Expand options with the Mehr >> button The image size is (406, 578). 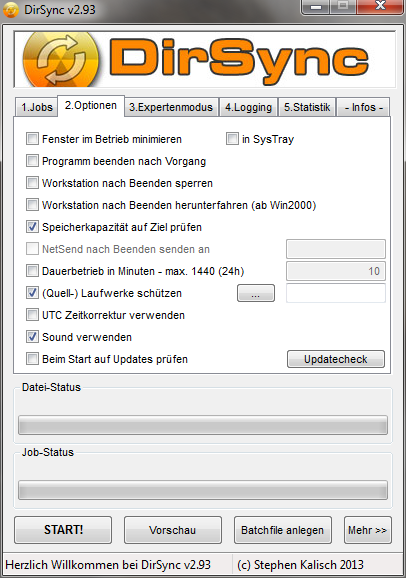pyautogui.click(x=368, y=530)
